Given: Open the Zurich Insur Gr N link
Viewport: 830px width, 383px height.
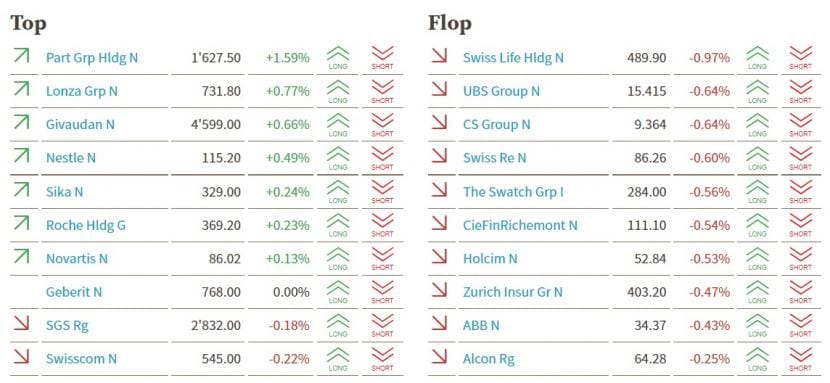Looking at the screenshot, I should pyautogui.click(x=513, y=292).
